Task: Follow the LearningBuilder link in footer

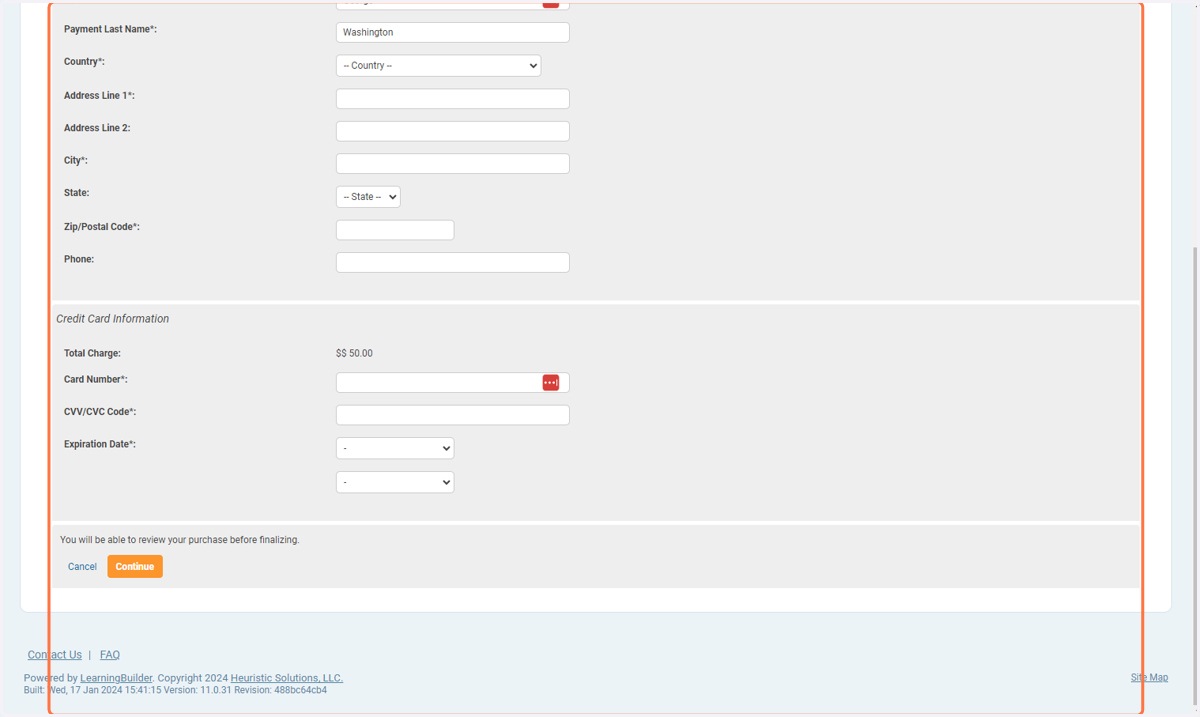Action: point(116,678)
